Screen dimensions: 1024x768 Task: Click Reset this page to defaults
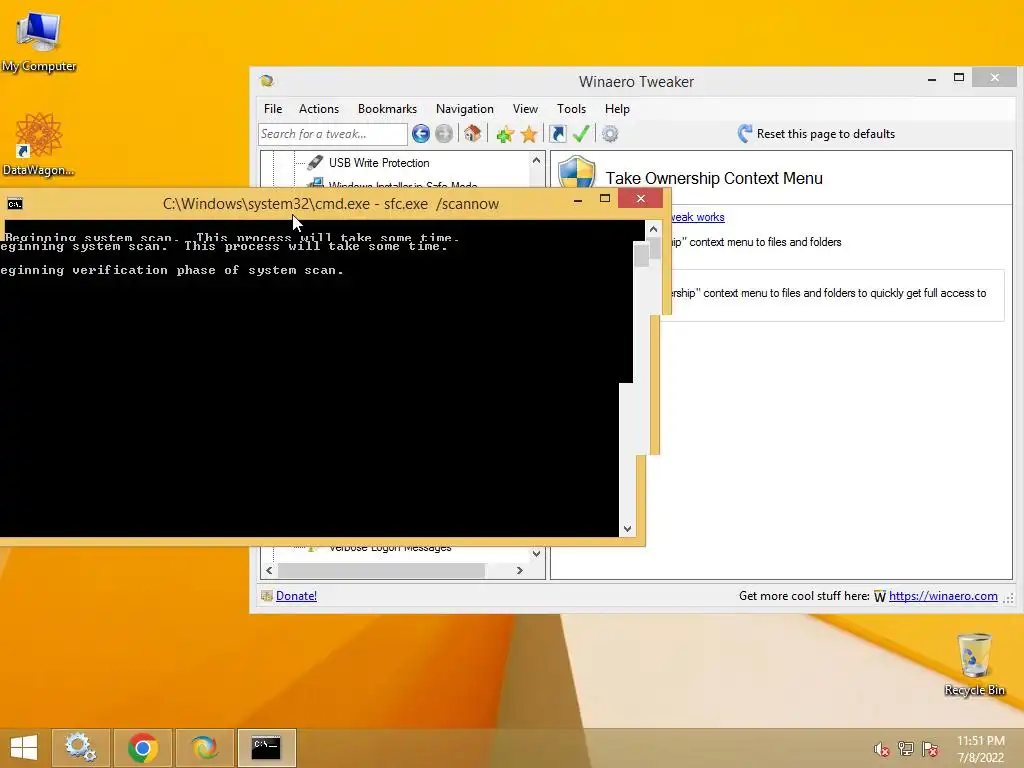816,134
